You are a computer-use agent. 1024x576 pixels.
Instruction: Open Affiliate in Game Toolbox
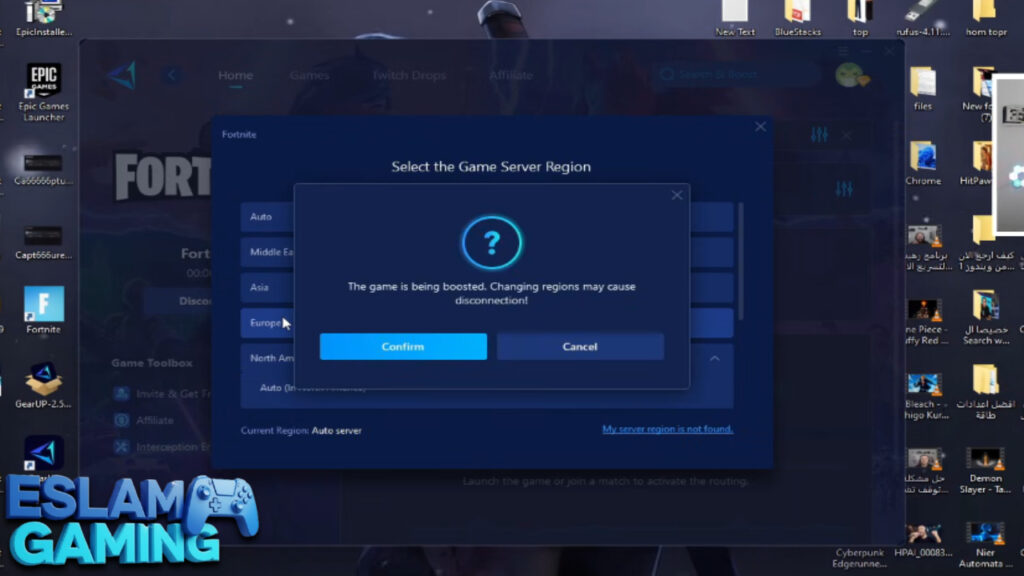click(x=144, y=420)
